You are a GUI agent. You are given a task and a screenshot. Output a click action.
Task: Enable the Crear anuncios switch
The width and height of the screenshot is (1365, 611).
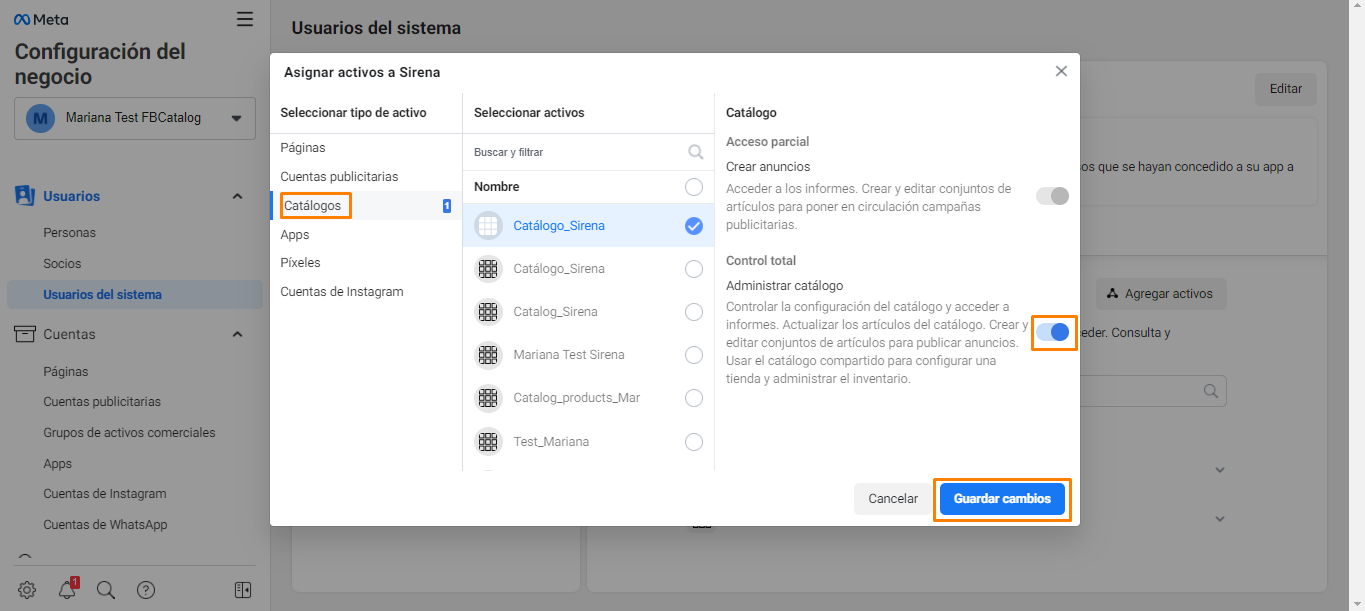(x=1053, y=196)
